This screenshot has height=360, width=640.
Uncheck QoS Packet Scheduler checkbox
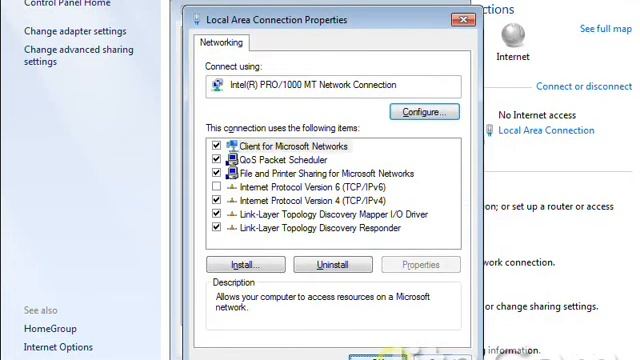point(216,159)
